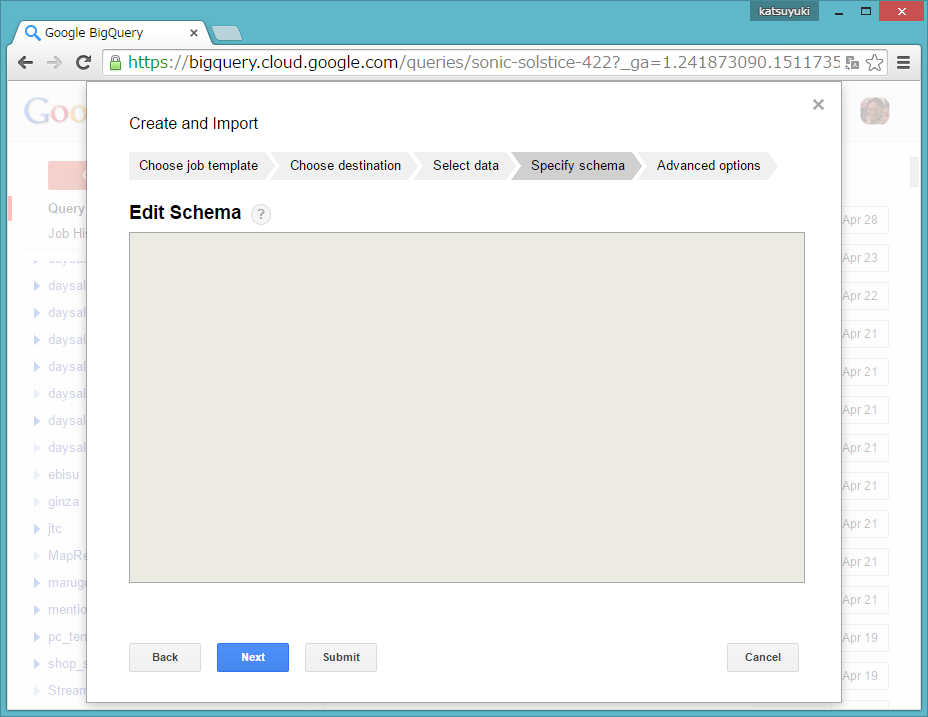Open a new browser tab

(x=227, y=33)
